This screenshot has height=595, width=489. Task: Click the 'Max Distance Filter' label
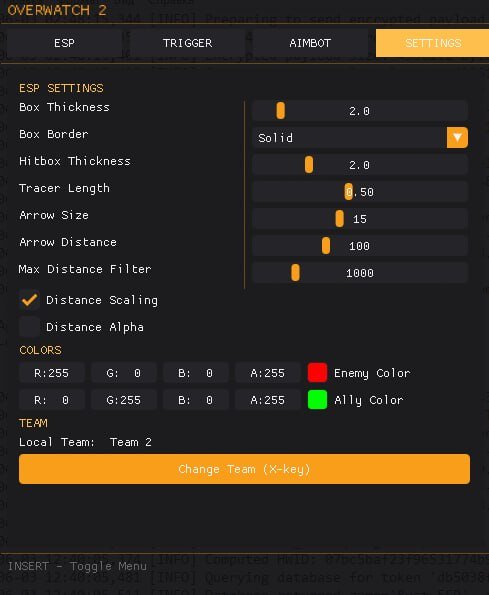pyautogui.click(x=85, y=269)
